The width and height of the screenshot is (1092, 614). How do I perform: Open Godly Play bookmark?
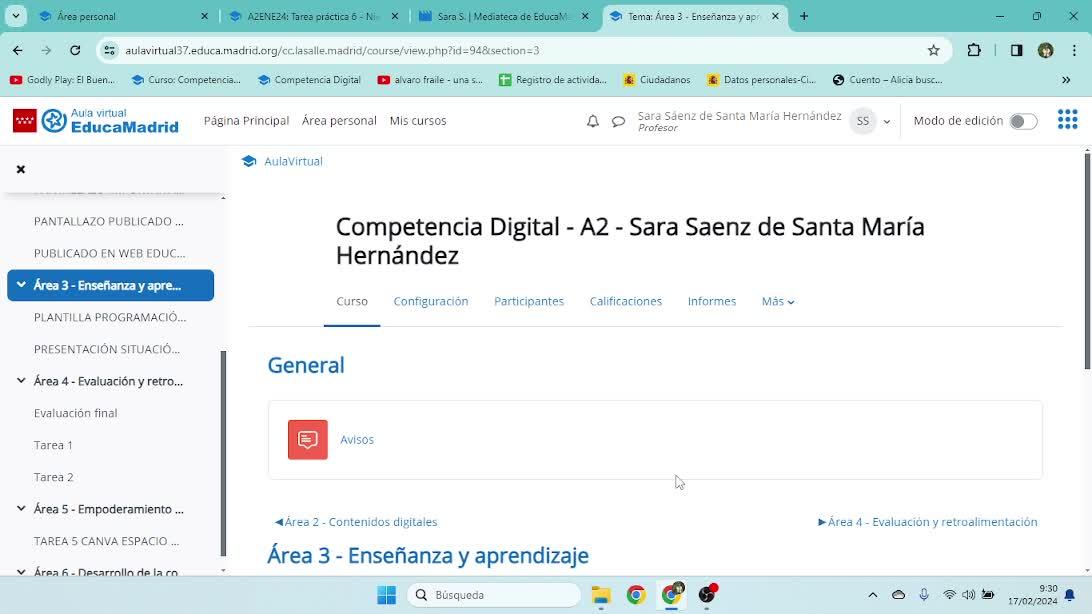tap(63, 80)
